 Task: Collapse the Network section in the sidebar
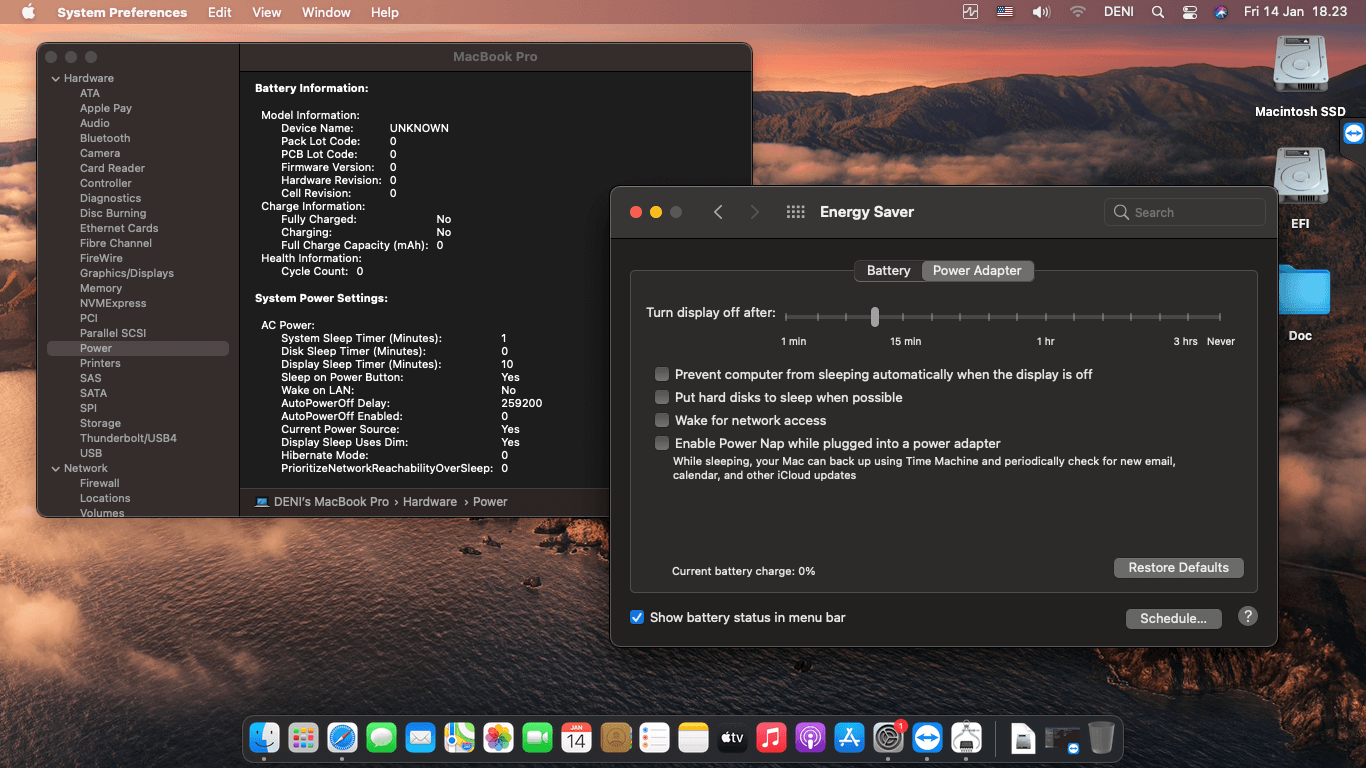(x=55, y=468)
